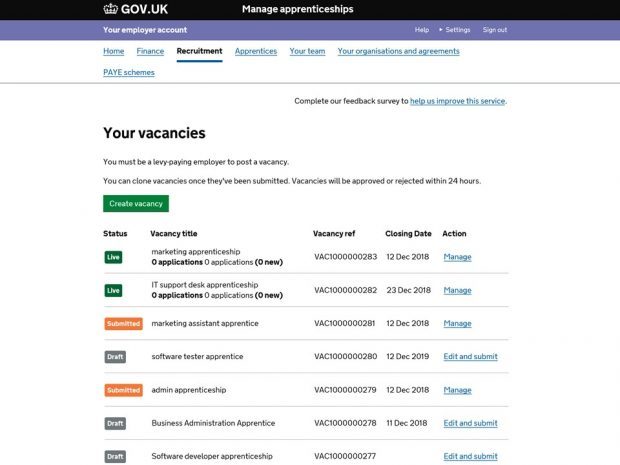620x465 pixels.
Task: Navigate to PAYE schemes
Action: pyautogui.click(x=129, y=72)
